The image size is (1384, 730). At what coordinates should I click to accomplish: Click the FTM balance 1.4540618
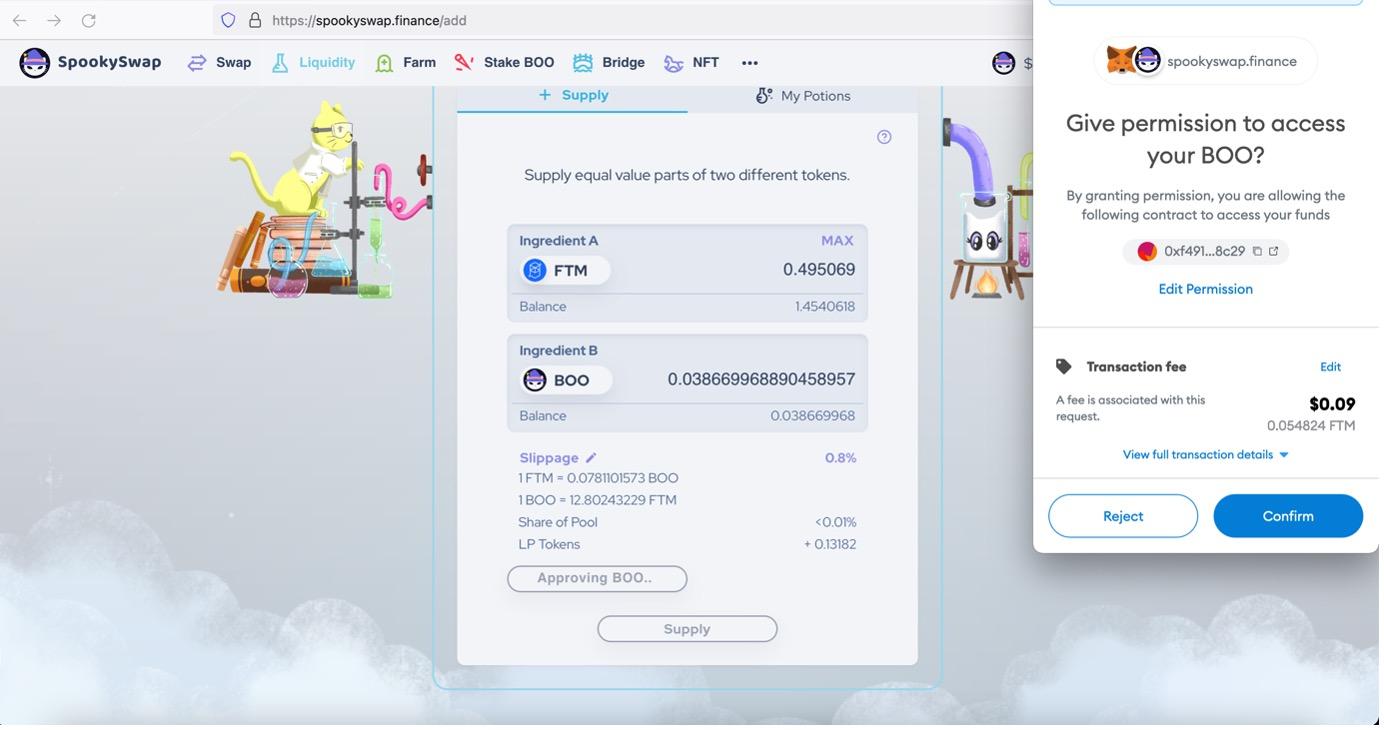825,307
